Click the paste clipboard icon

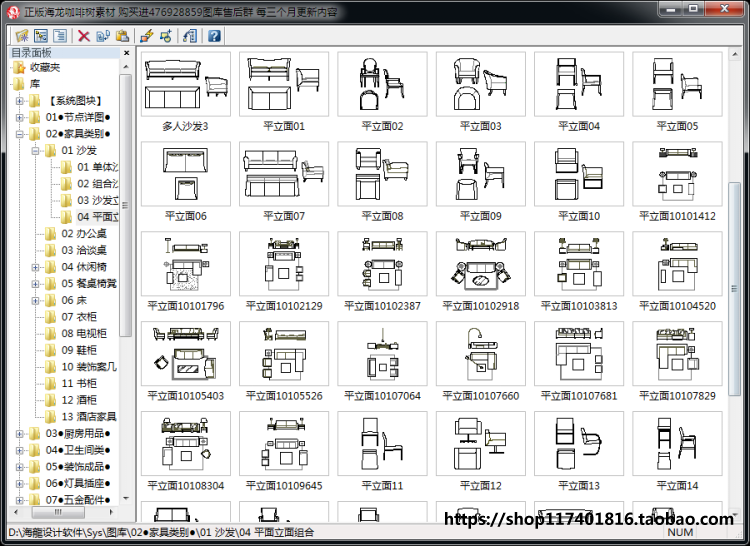pyautogui.click(x=122, y=36)
